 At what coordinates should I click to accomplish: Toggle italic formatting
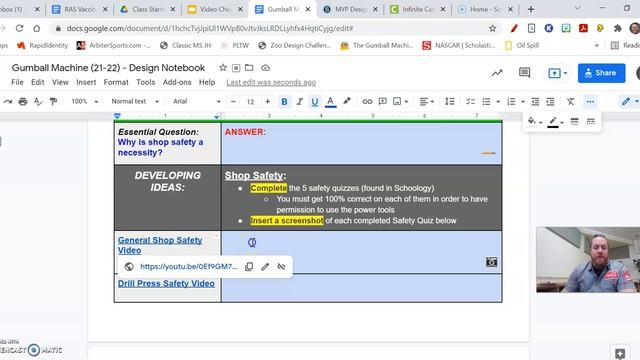tap(299, 102)
